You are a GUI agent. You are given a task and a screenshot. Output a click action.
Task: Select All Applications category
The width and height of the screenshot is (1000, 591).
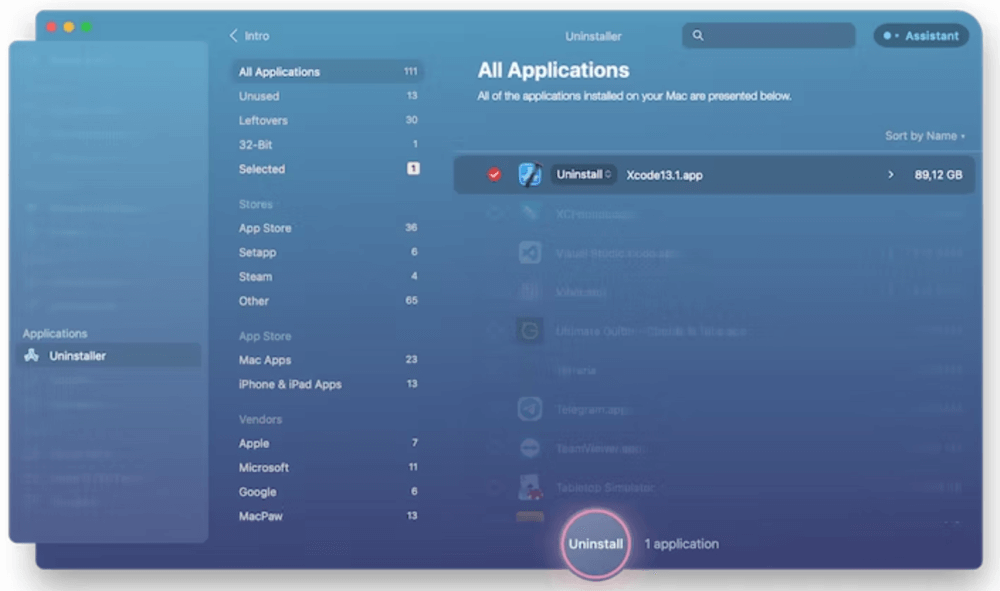pos(327,71)
